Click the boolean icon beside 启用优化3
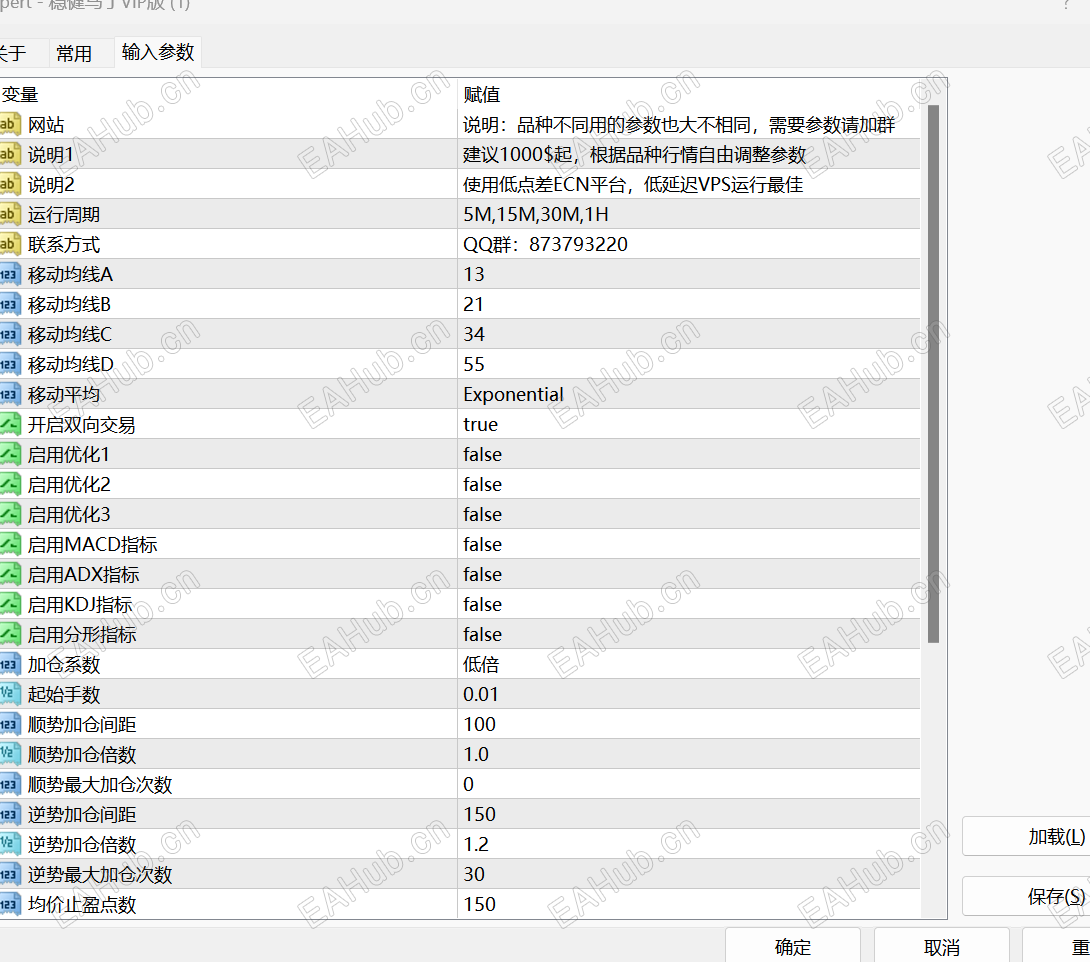This screenshot has height=962, width=1090. tap(9, 514)
